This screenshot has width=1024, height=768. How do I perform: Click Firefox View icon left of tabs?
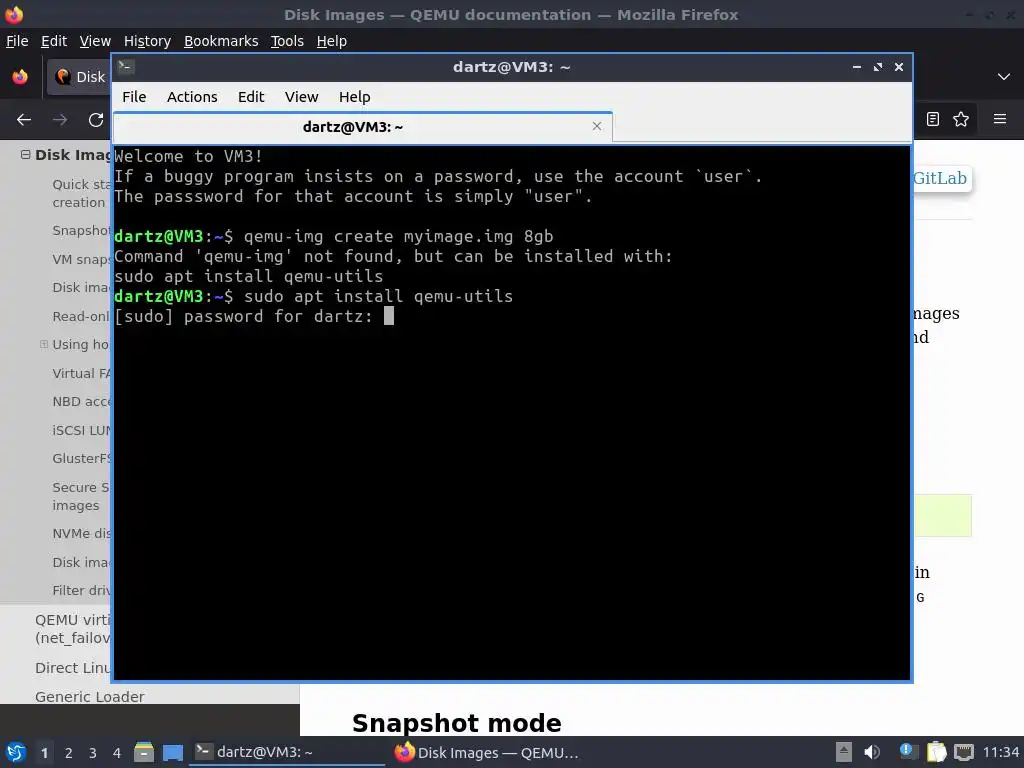(20, 77)
